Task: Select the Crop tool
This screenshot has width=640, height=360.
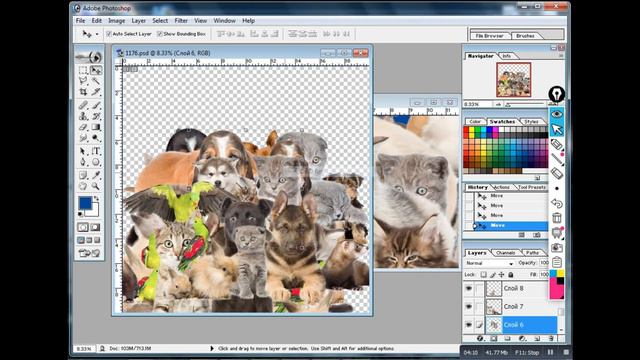Action: point(83,92)
